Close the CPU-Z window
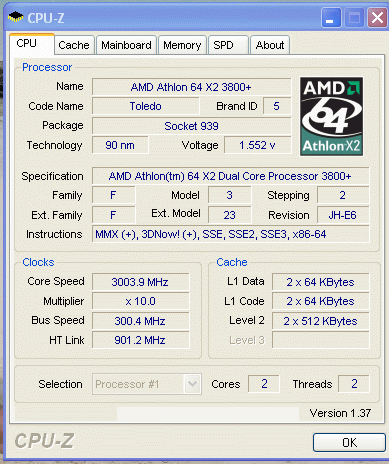Viewport: 389px width, 464px height. 377,18
